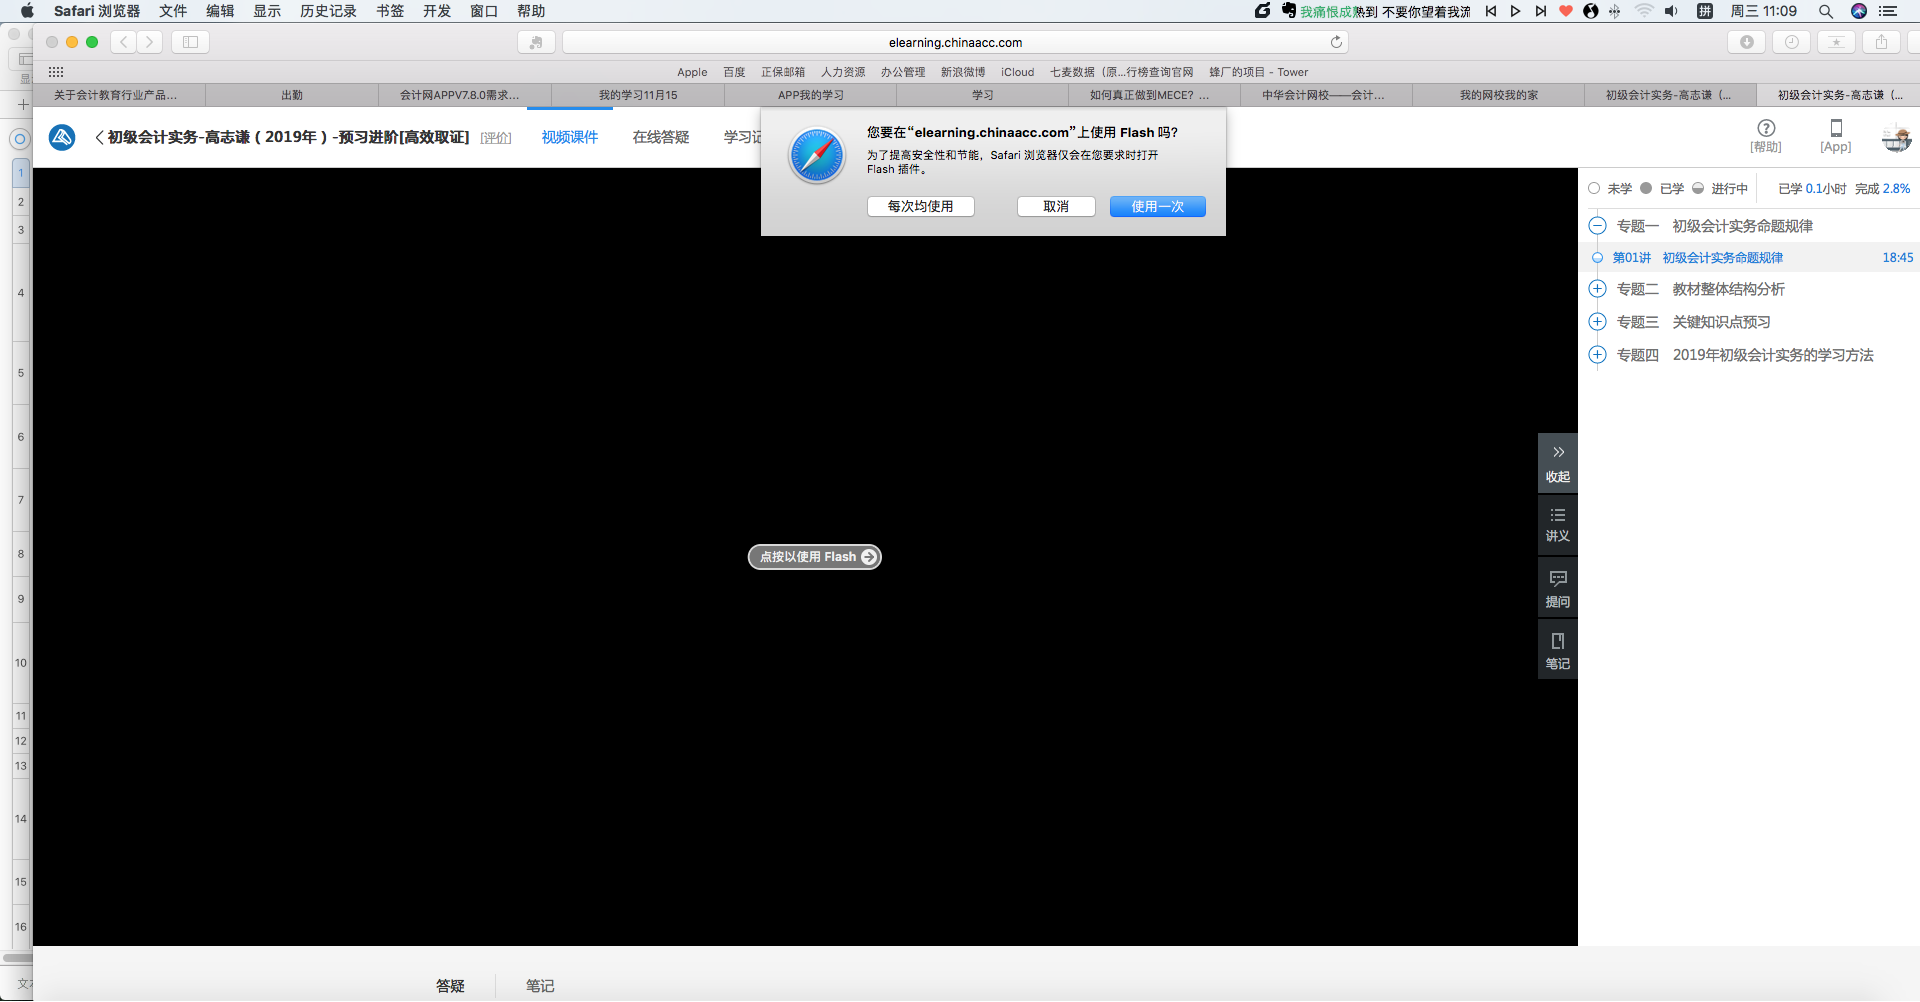Screen dimensions: 1920x1002
Task: Select lesson 第01讲 初级会计实务命题规律
Action: coord(1722,258)
